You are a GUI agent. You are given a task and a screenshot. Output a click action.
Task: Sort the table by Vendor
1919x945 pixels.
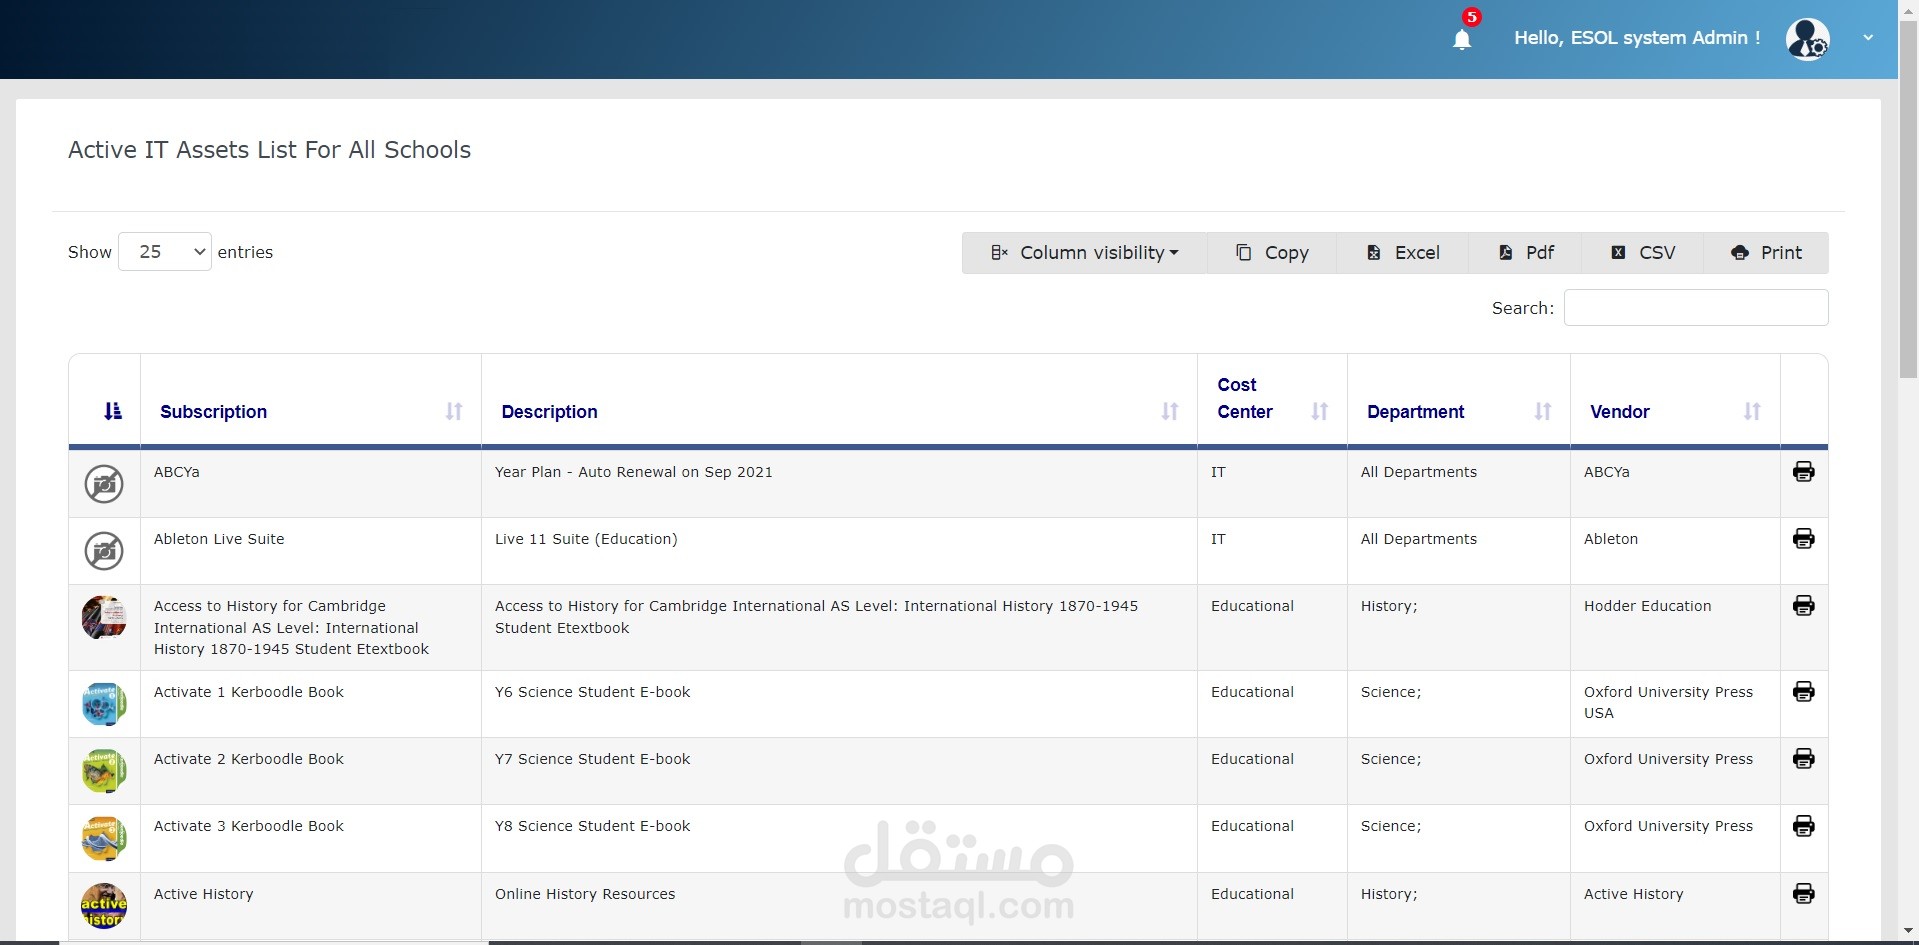[1675, 411]
